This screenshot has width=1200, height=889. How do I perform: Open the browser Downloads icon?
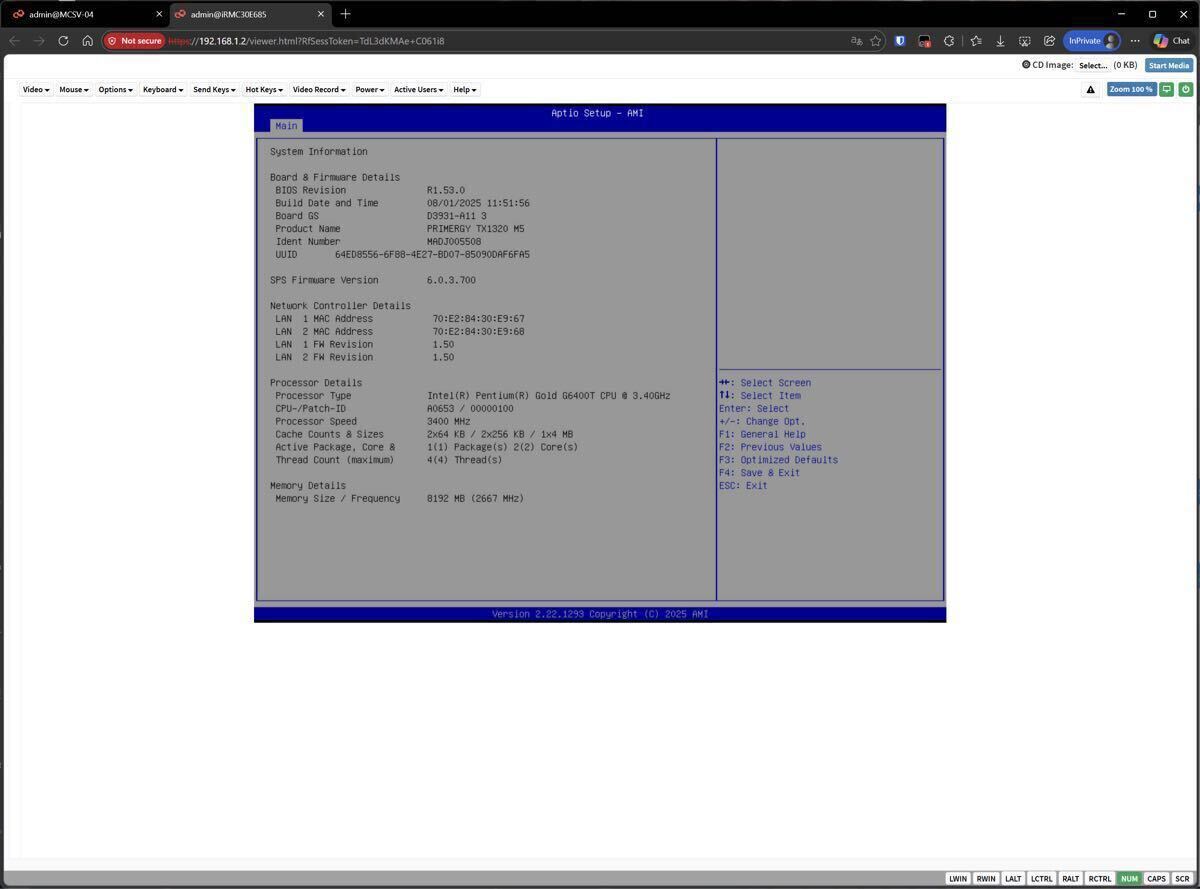click(x=1000, y=41)
